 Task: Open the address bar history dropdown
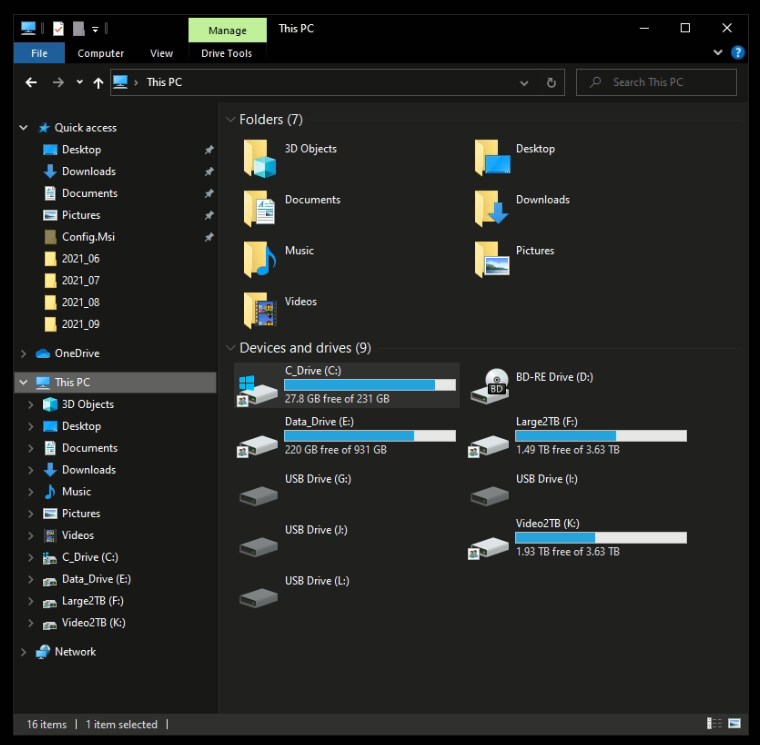[526, 83]
